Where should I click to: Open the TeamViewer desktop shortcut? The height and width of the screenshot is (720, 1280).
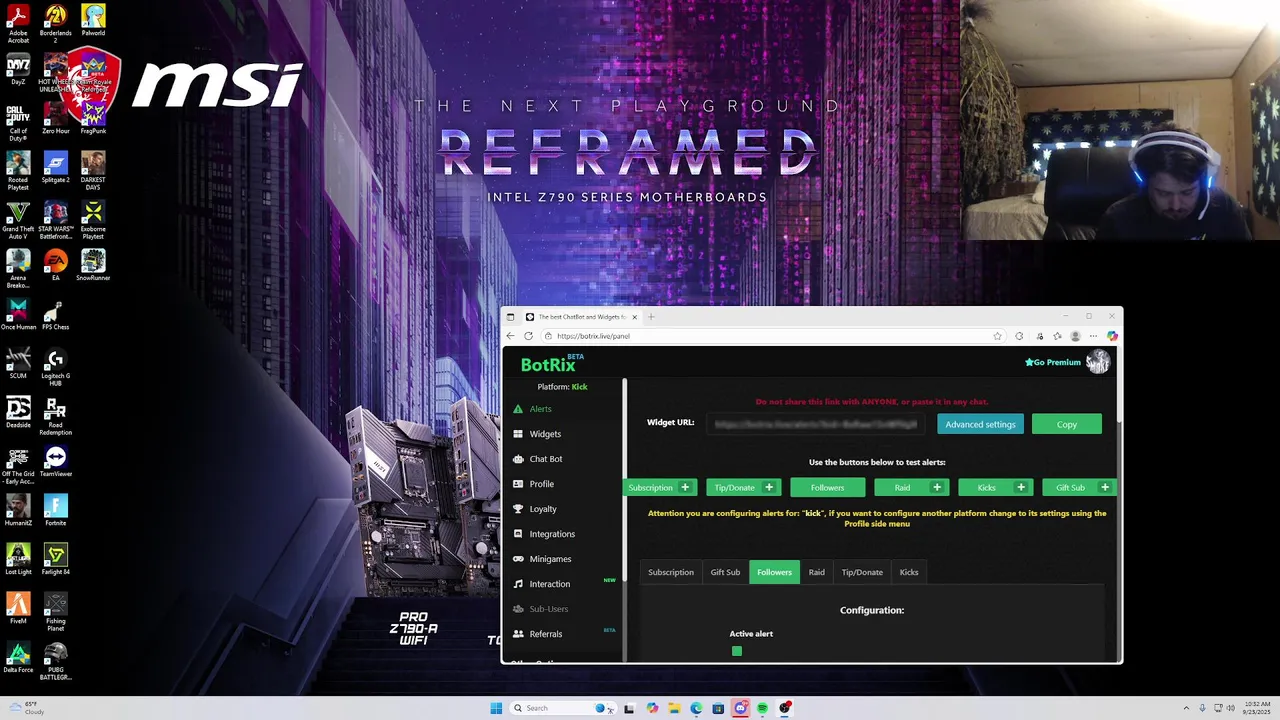coord(55,461)
